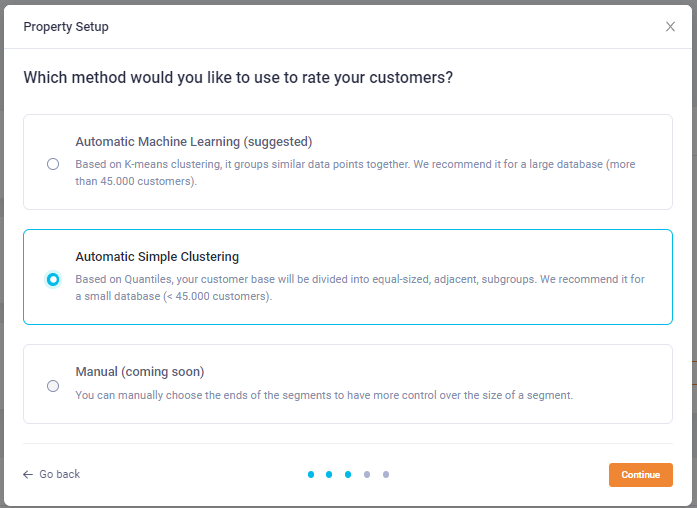Click the Go back link text
Screen dimensions: 697x508
click(x=60, y=474)
